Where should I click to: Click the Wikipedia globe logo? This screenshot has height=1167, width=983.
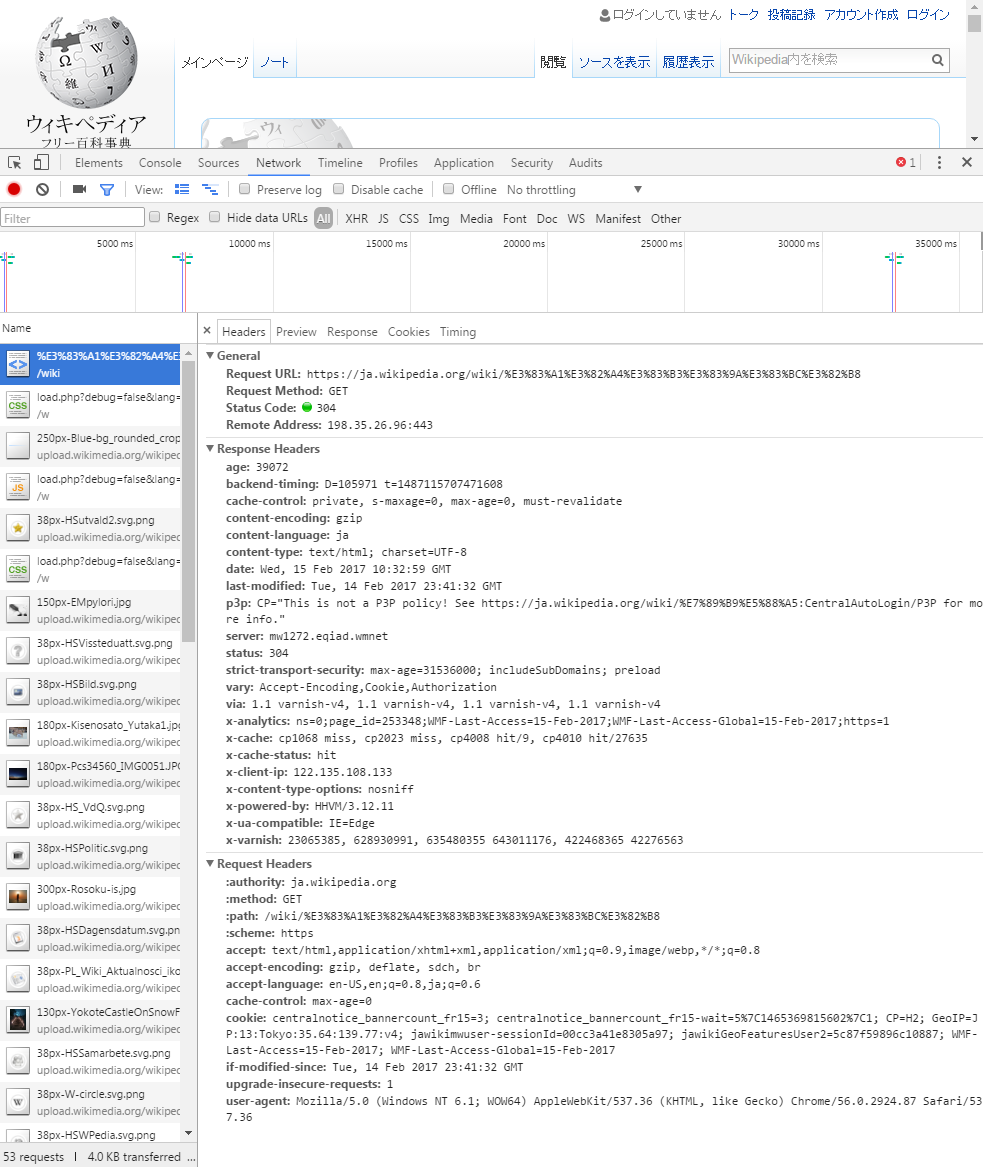point(87,63)
